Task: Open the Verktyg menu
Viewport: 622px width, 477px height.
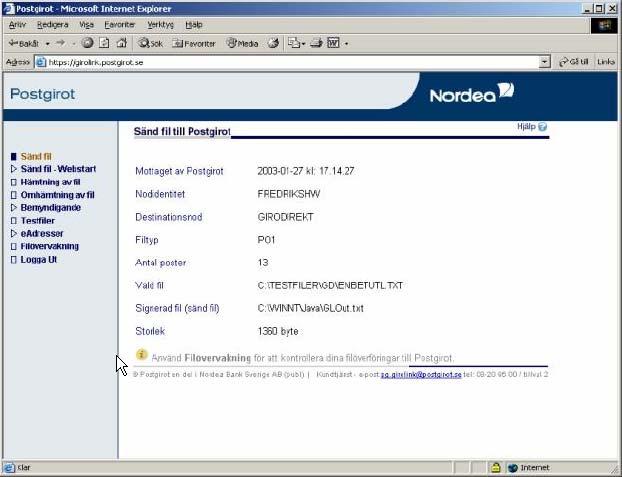Action: click(x=160, y=25)
